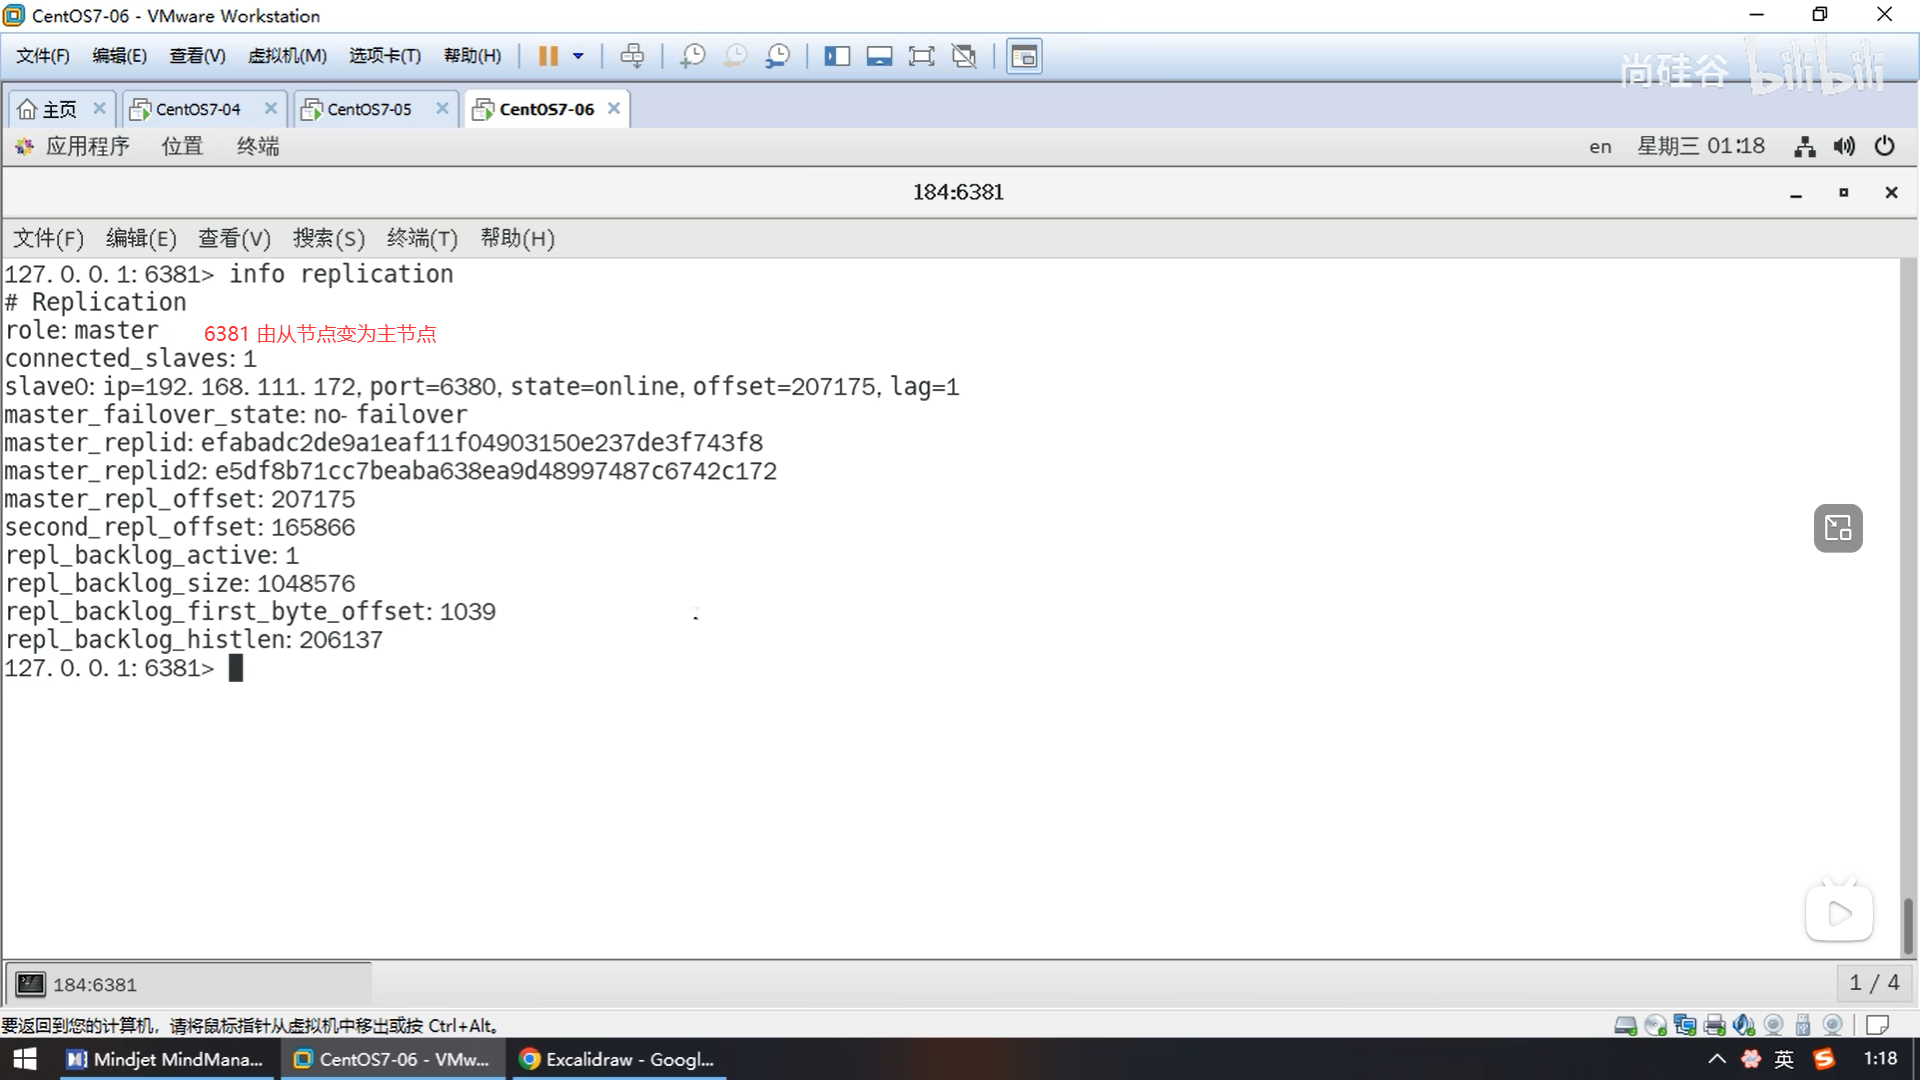This screenshot has height=1080, width=1920.
Task: Toggle Unity mode icon
Action: click(964, 56)
